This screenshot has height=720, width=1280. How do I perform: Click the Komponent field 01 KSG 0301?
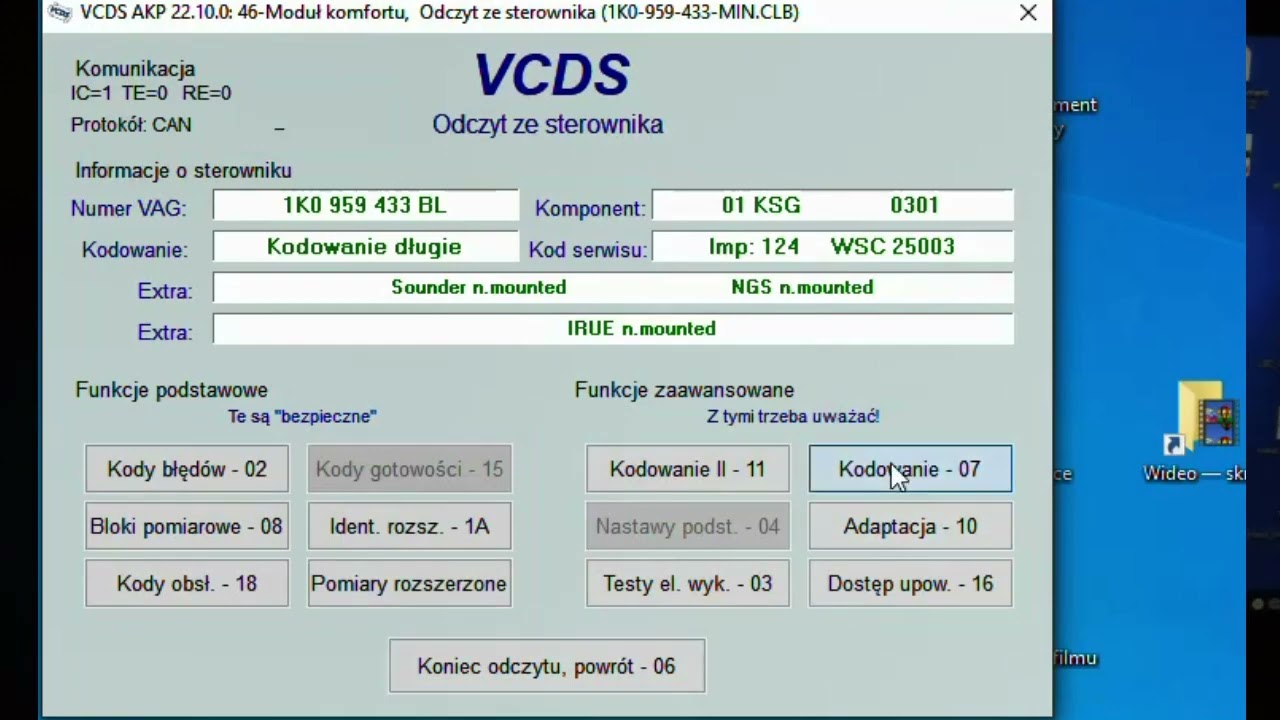tap(832, 206)
